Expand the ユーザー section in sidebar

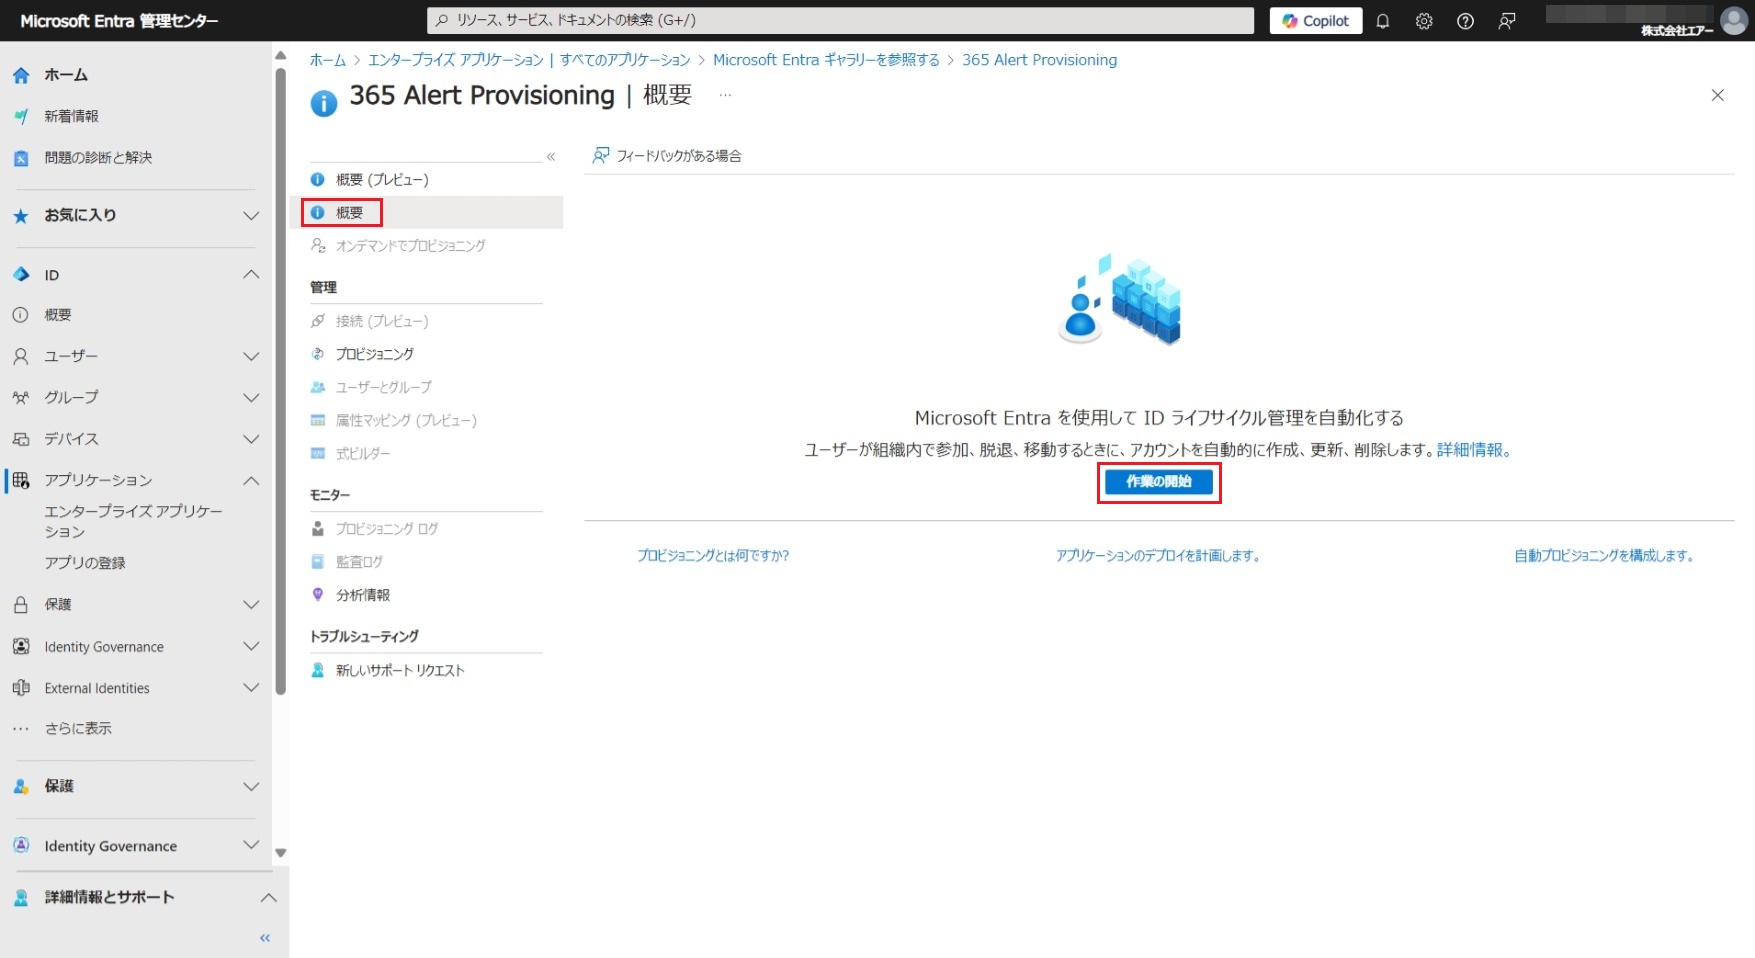point(251,357)
